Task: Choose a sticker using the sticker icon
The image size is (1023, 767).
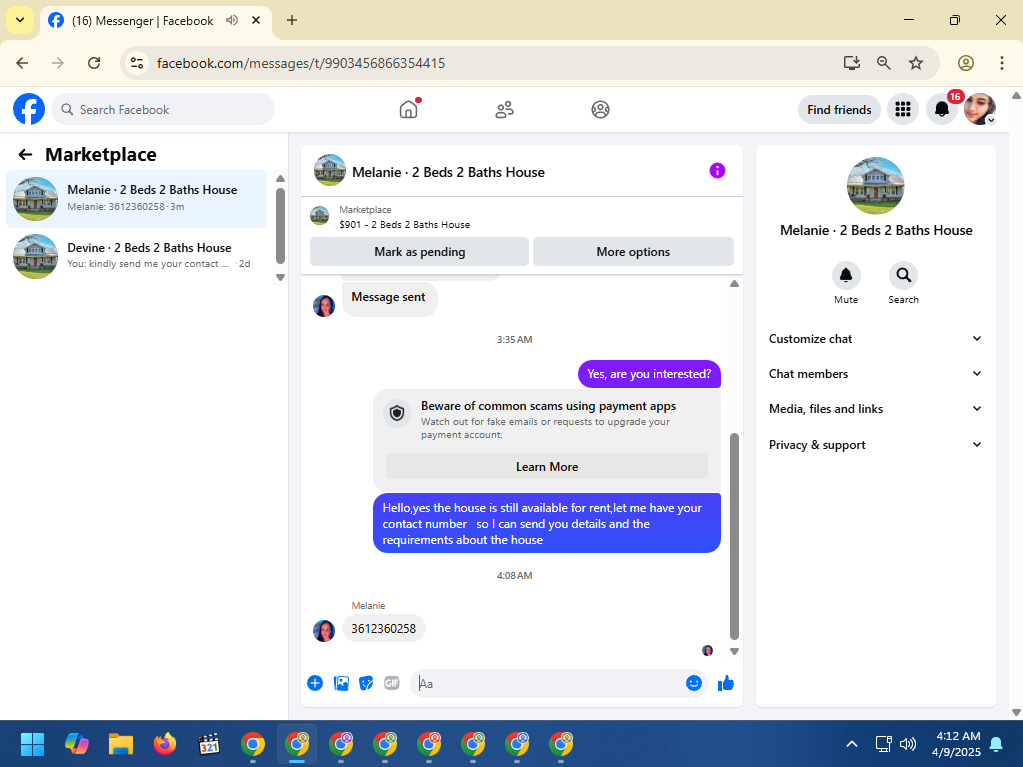Action: [367, 683]
